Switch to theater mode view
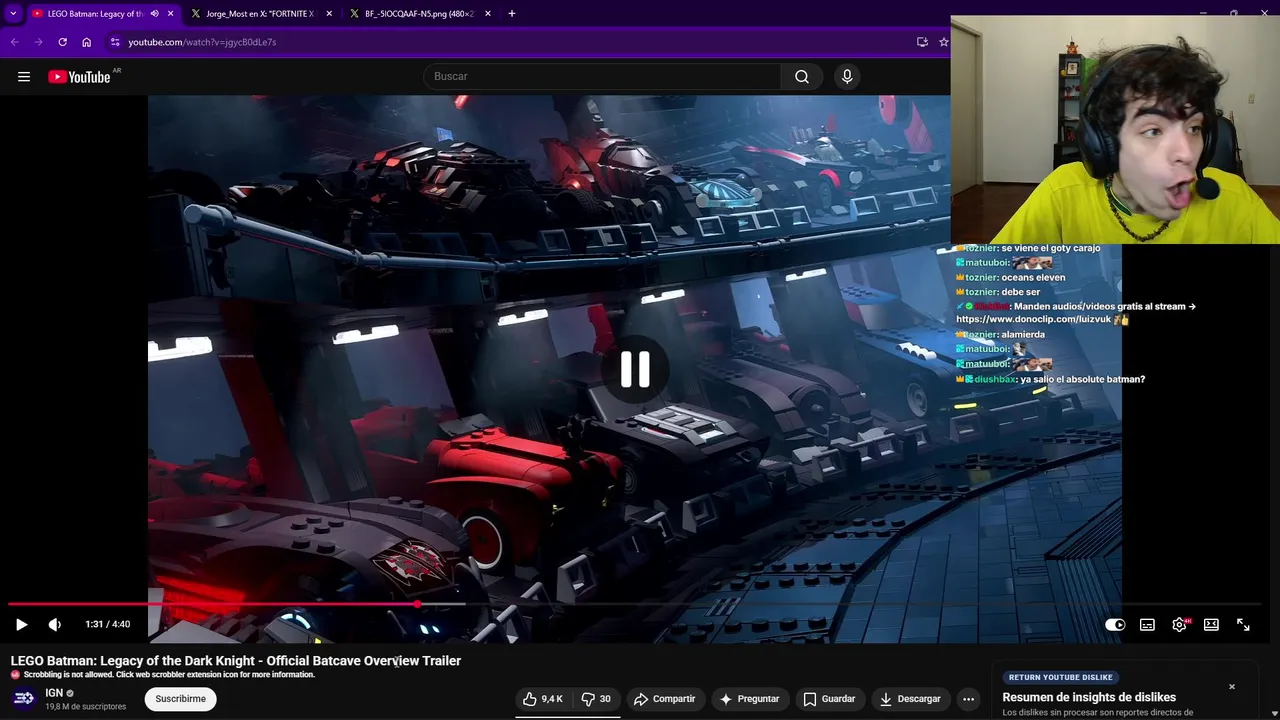1280x720 pixels. (1211, 624)
